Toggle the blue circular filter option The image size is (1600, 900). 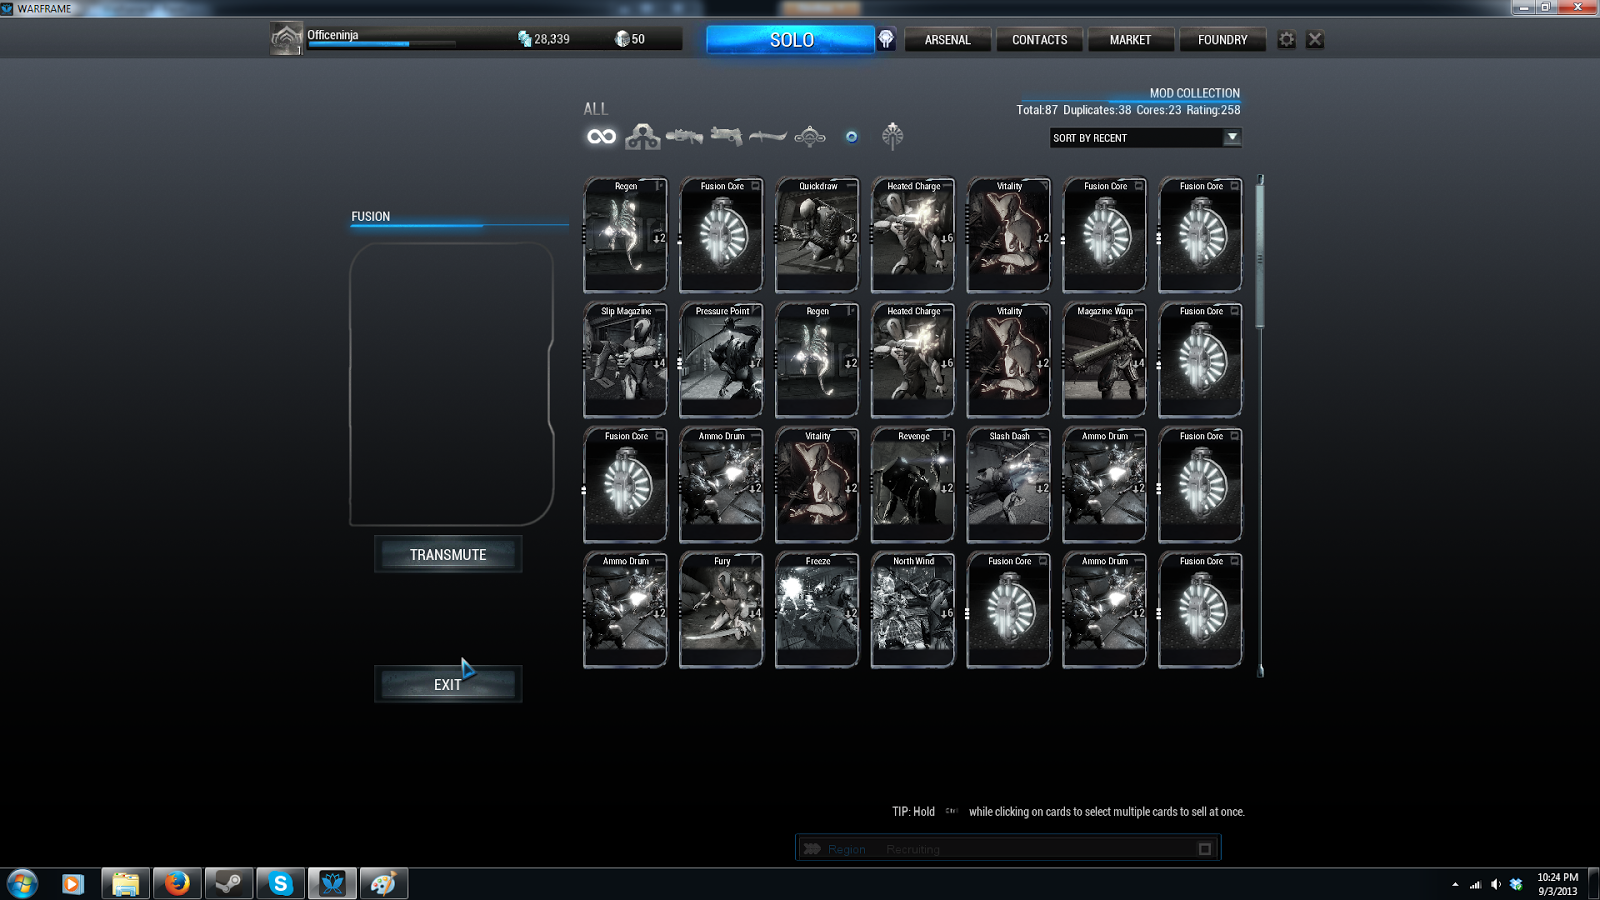(x=852, y=137)
